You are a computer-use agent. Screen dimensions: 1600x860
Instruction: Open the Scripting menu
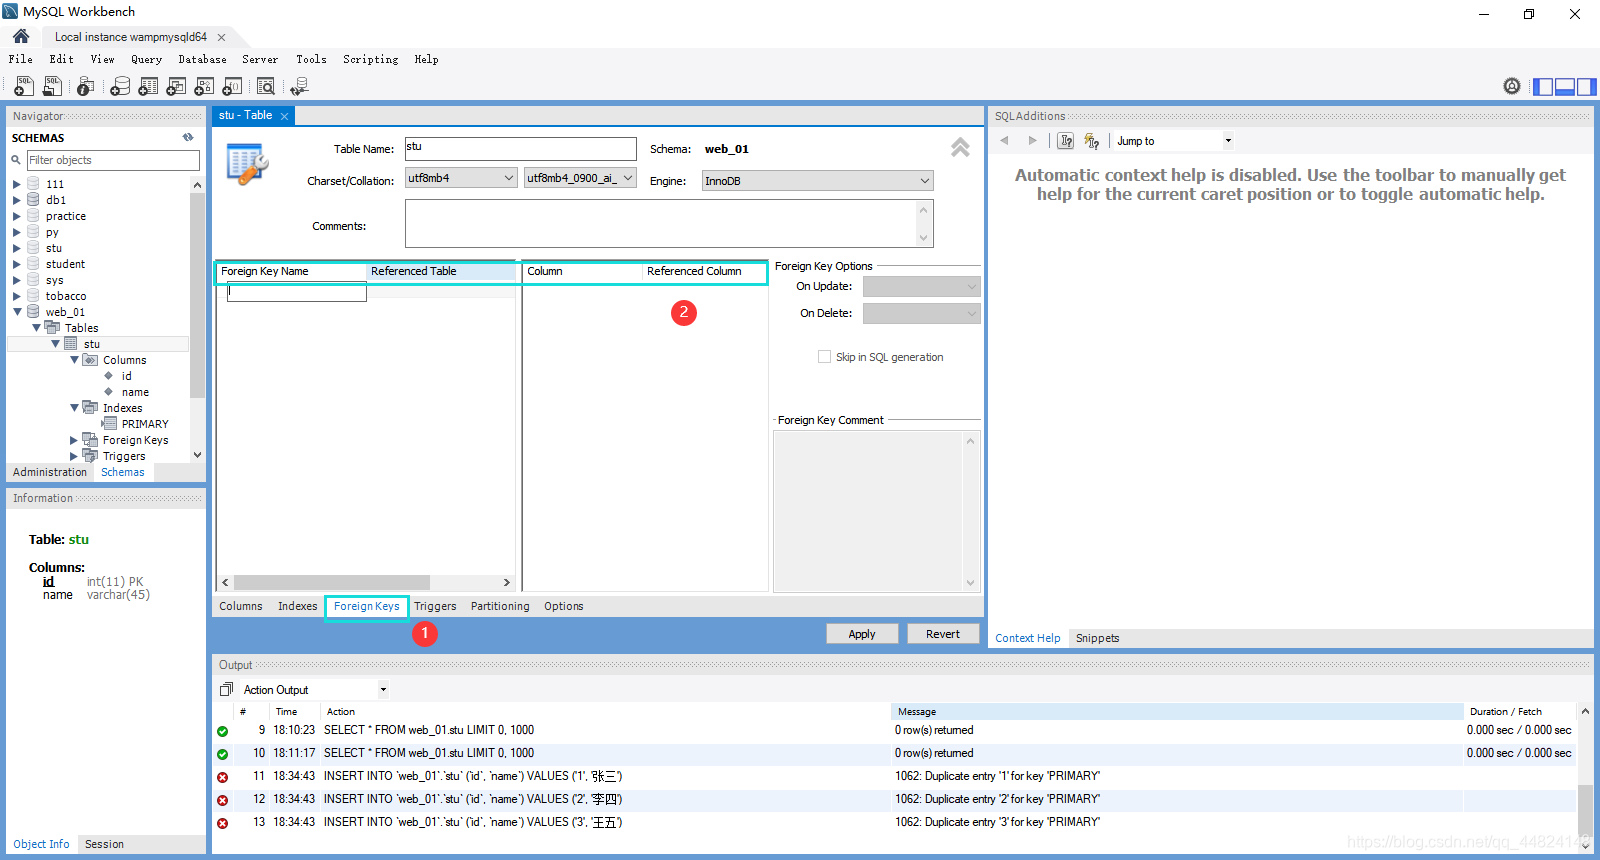pos(371,59)
